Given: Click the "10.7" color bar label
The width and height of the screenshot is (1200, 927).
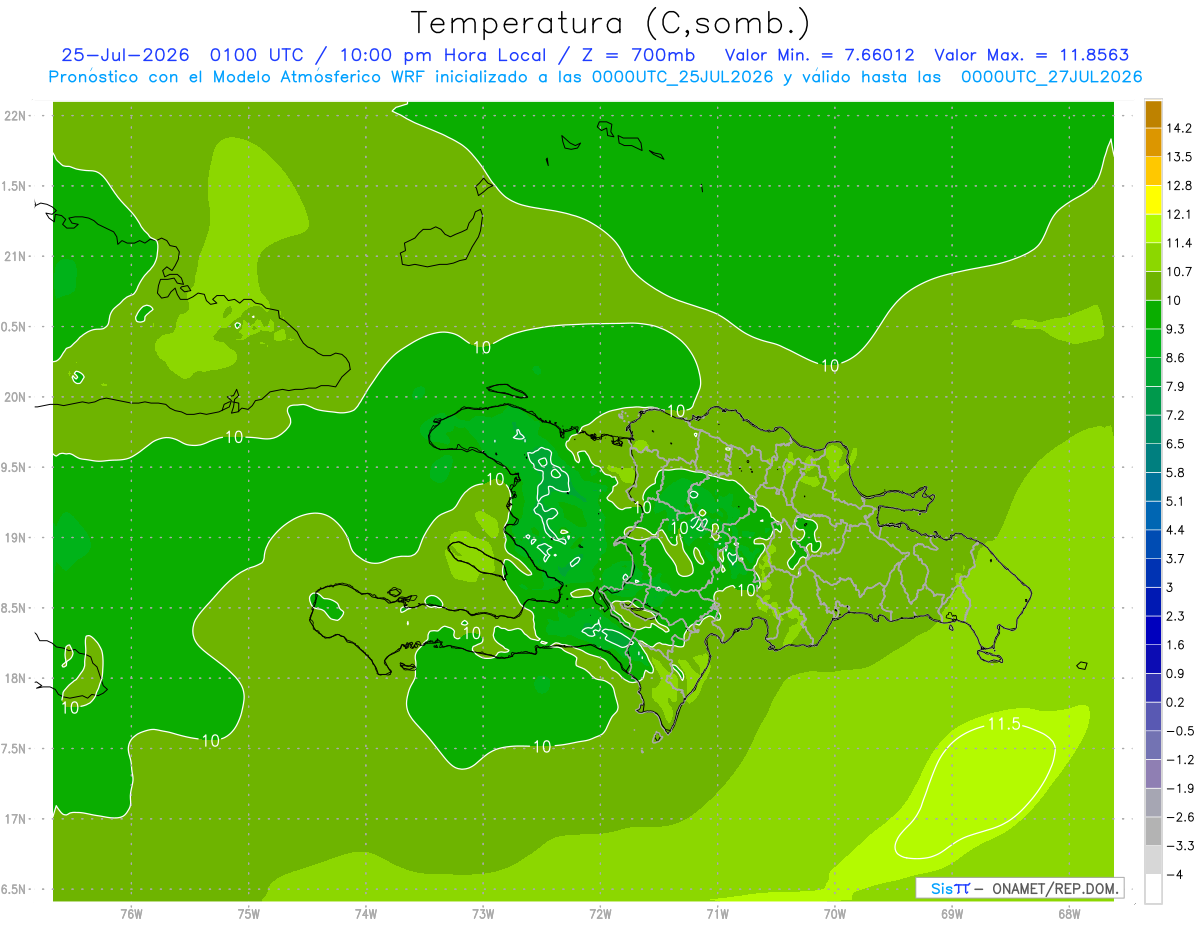Looking at the screenshot, I should [1179, 272].
